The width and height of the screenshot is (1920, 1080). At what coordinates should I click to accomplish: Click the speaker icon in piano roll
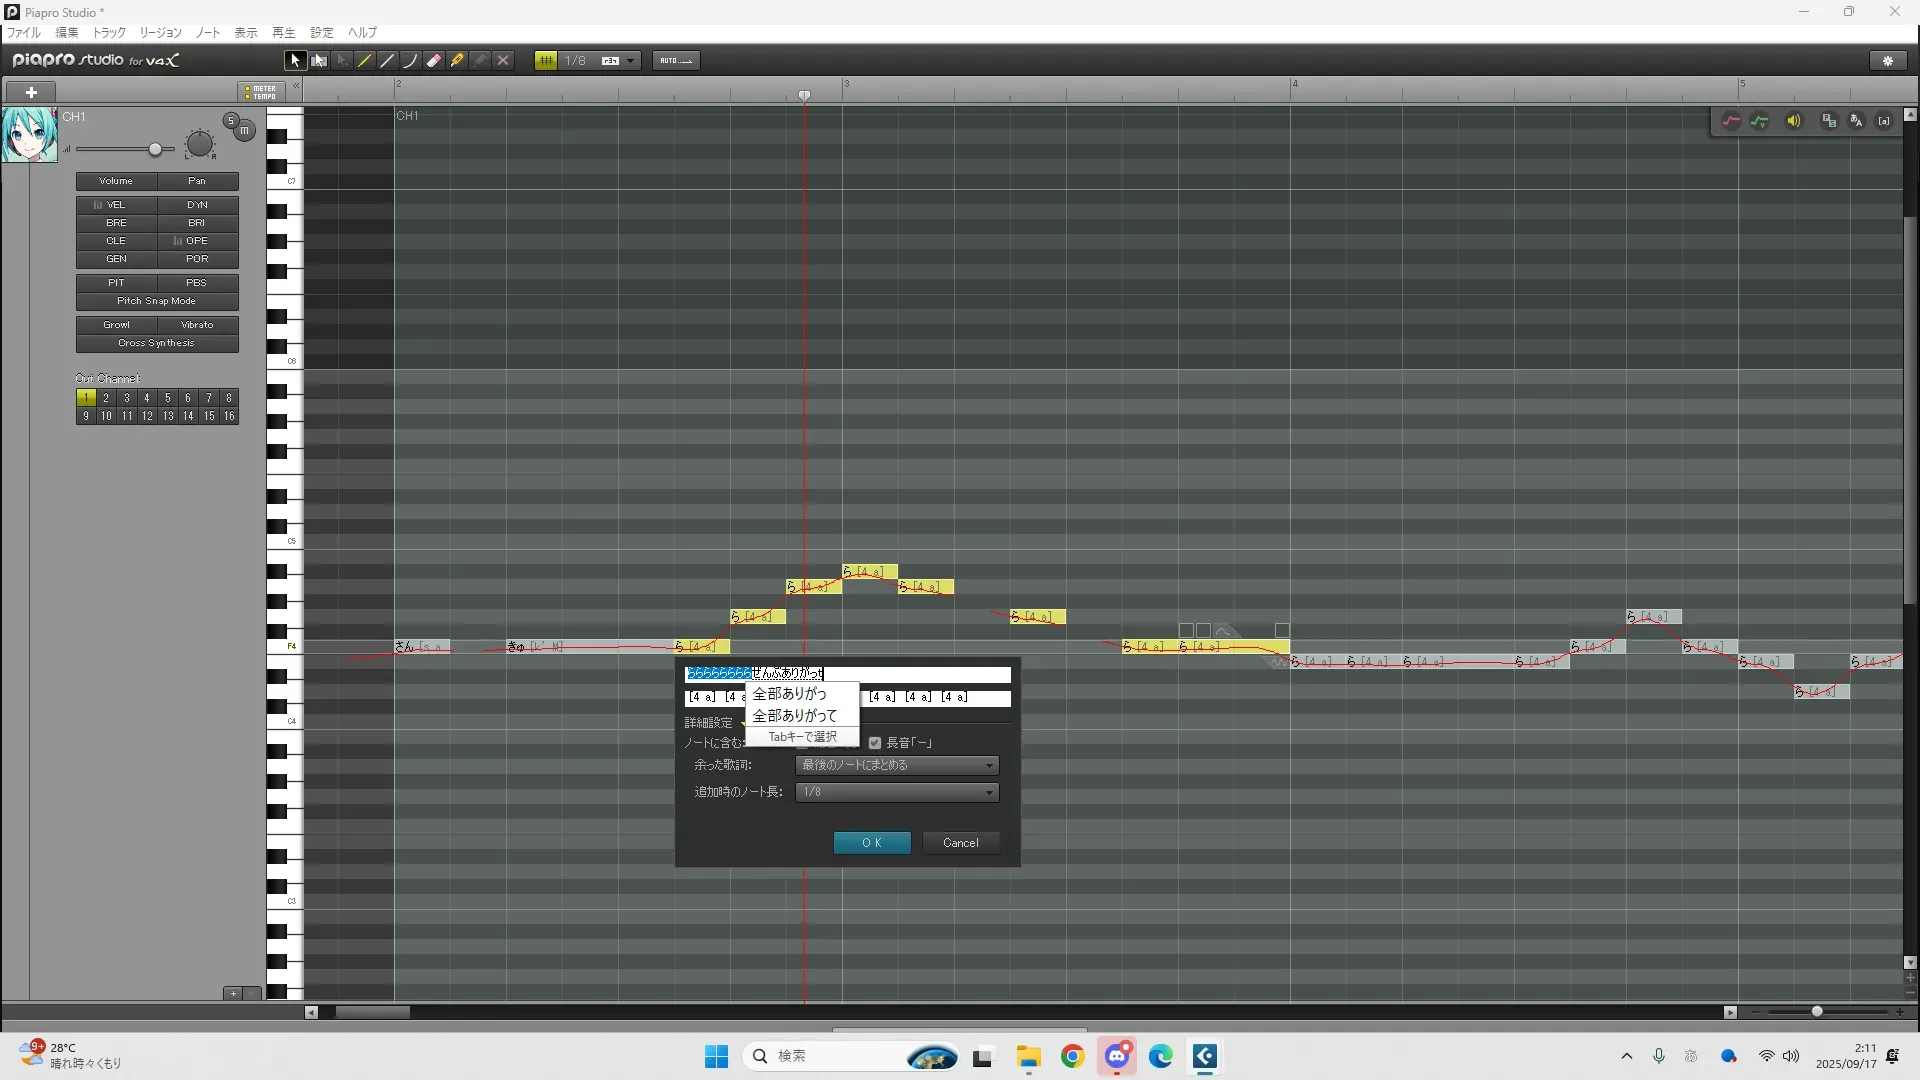coord(1794,121)
